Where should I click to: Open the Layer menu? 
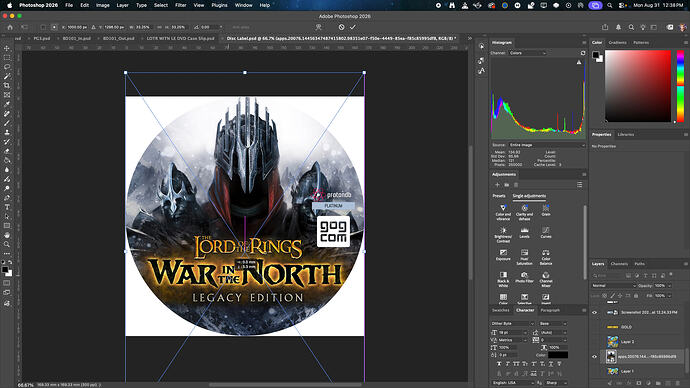point(122,5)
